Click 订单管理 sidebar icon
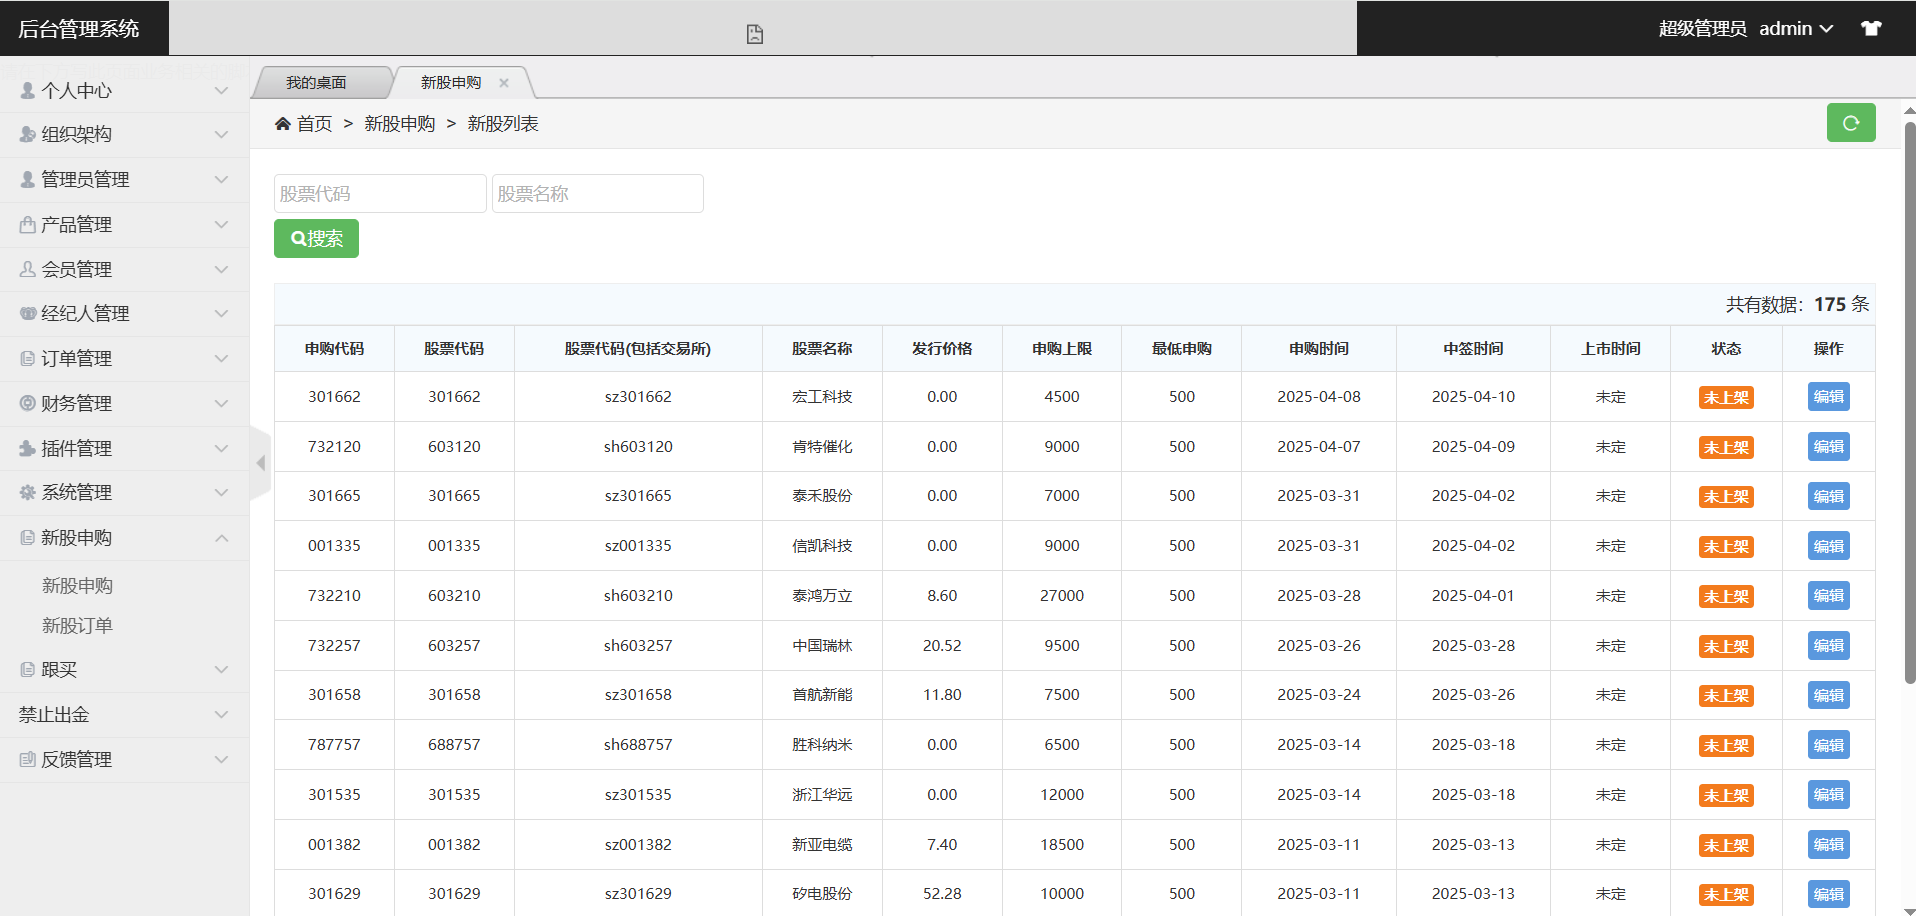The height and width of the screenshot is (916, 1916). (28, 358)
